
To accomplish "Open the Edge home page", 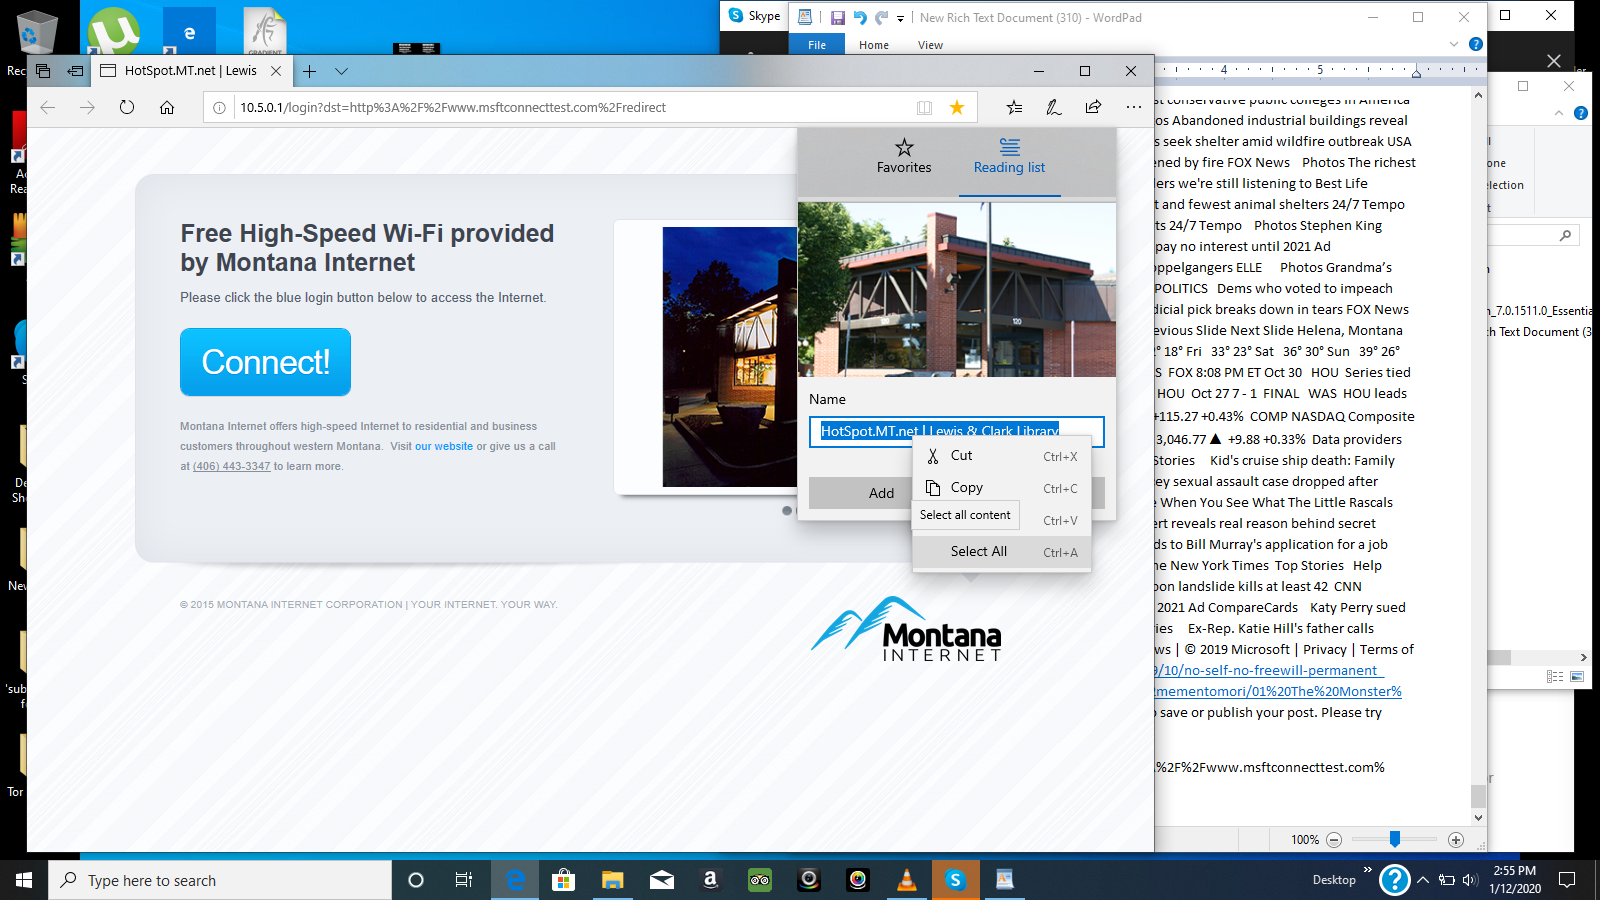I will pyautogui.click(x=167, y=107).
